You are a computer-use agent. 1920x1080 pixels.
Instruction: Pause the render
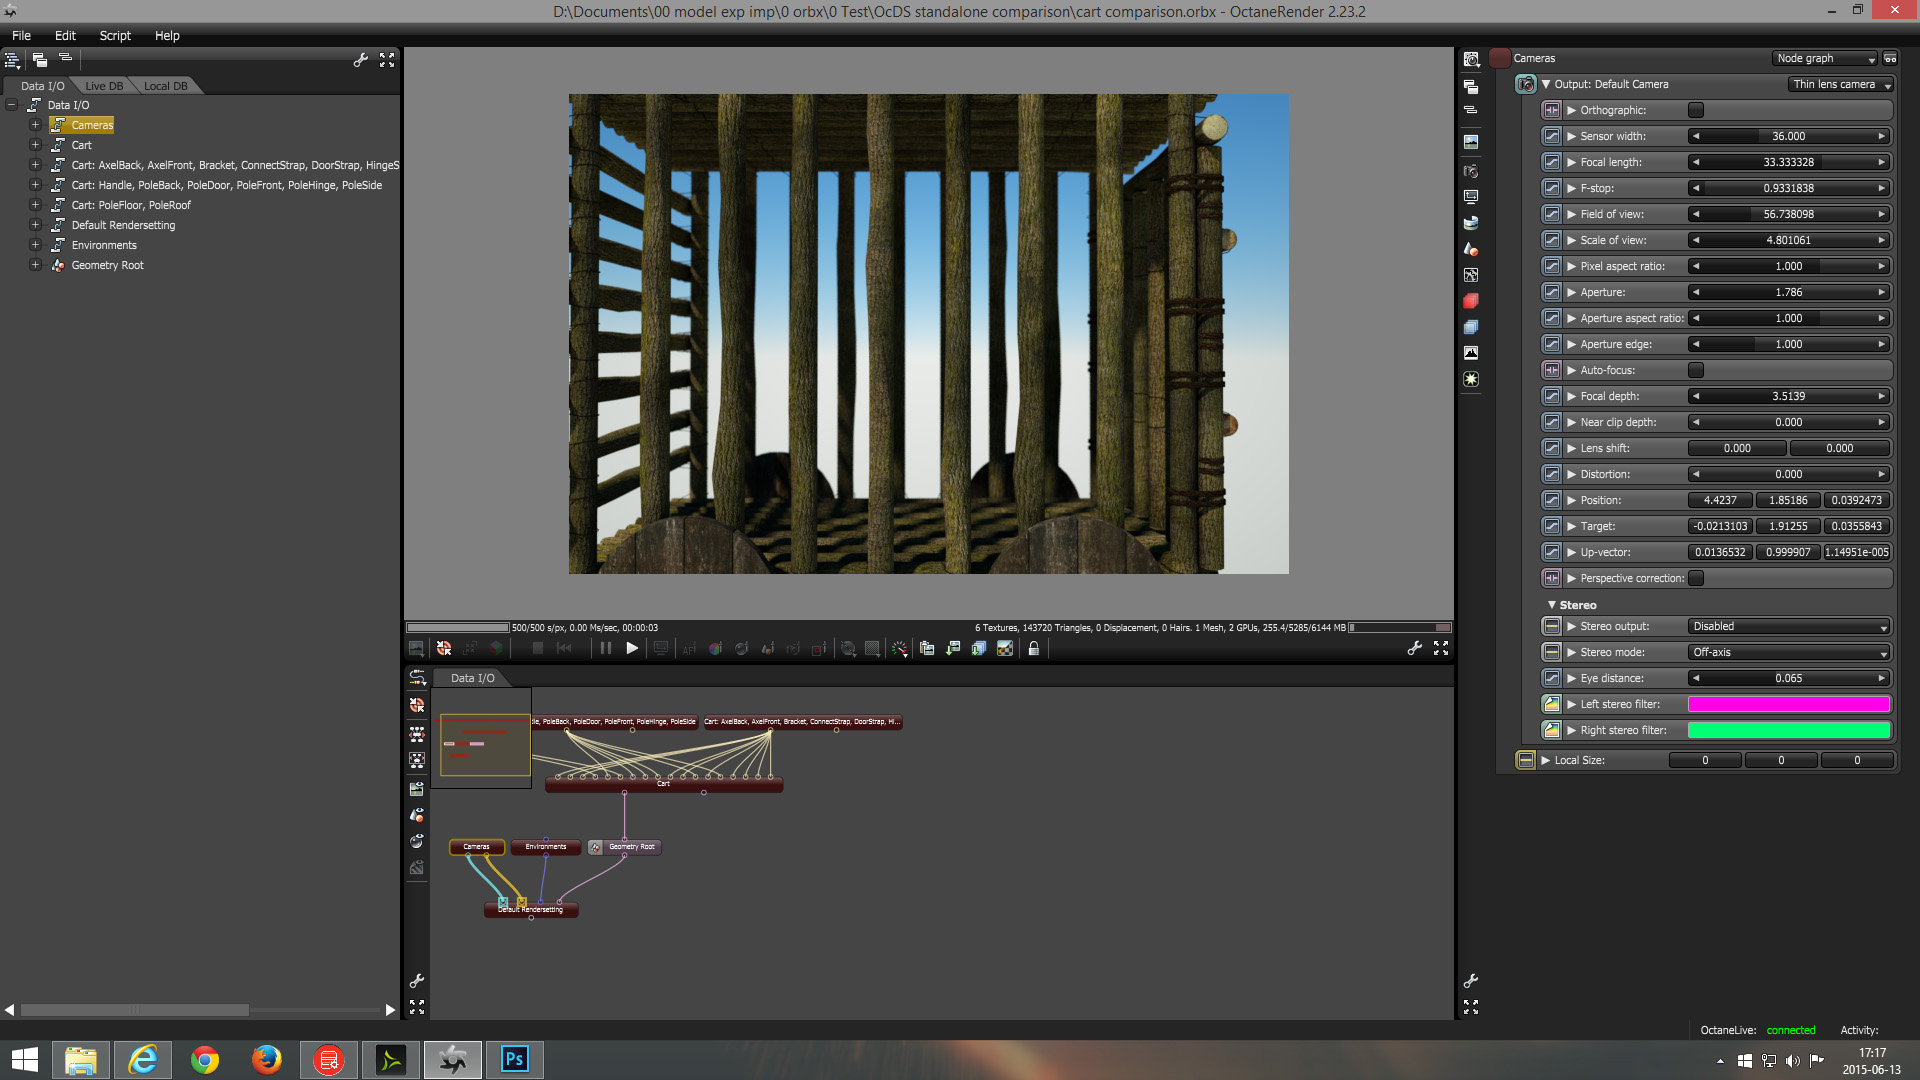pos(606,649)
